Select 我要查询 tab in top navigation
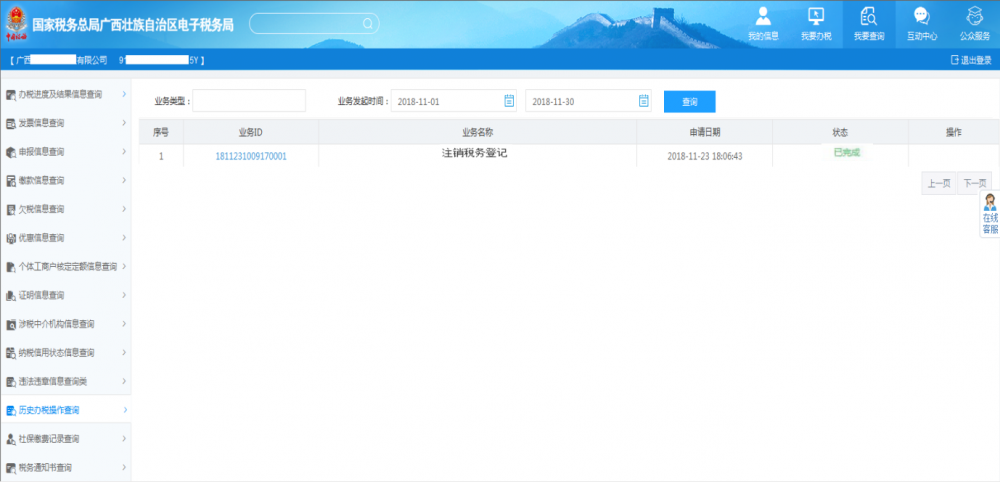Screen dimensions: 1000x482 coord(868,23)
